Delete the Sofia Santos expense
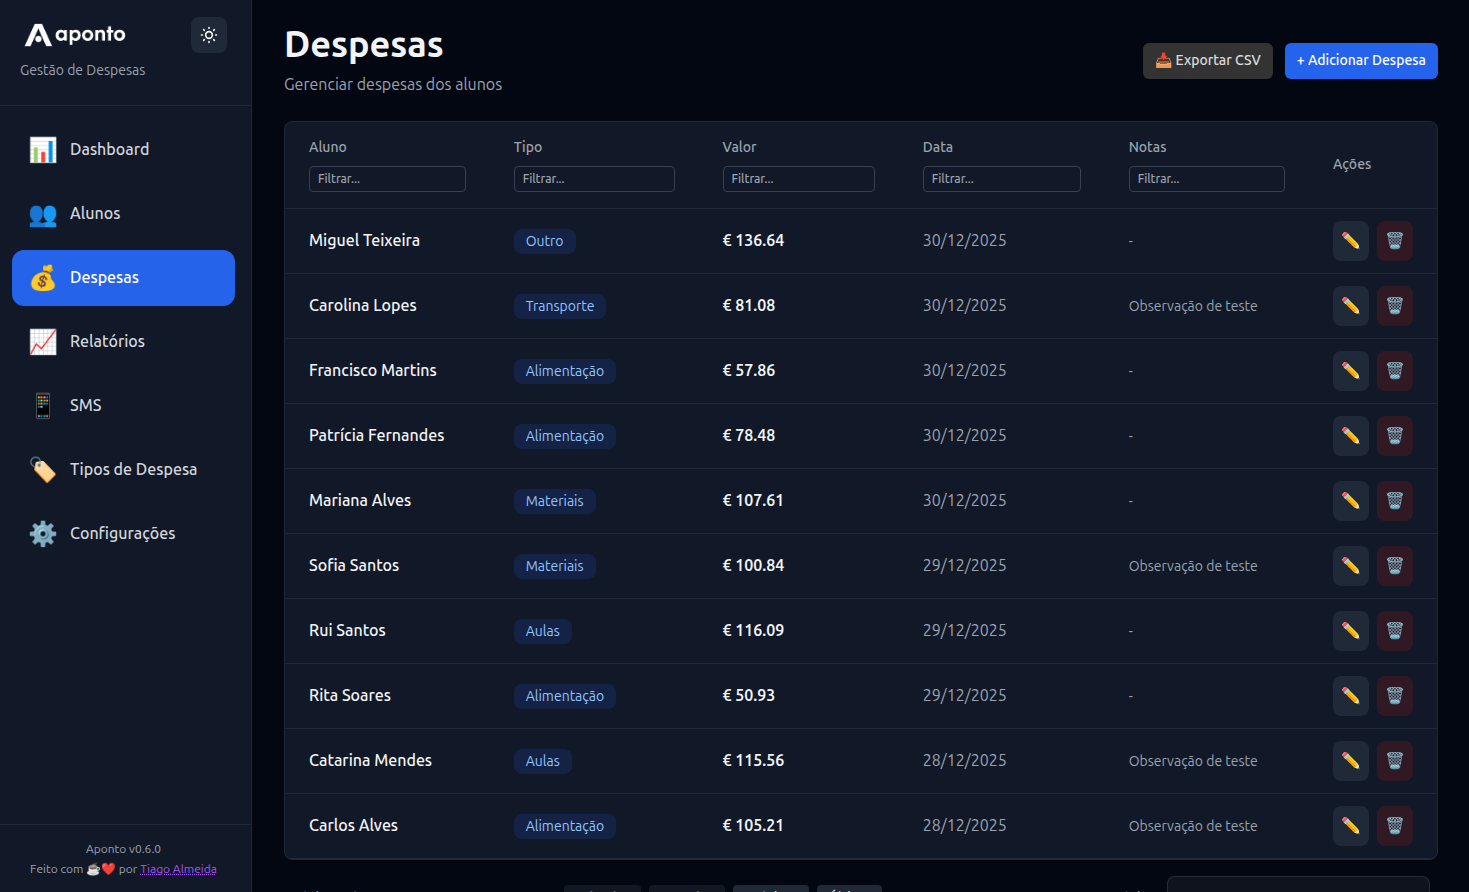 (1394, 566)
